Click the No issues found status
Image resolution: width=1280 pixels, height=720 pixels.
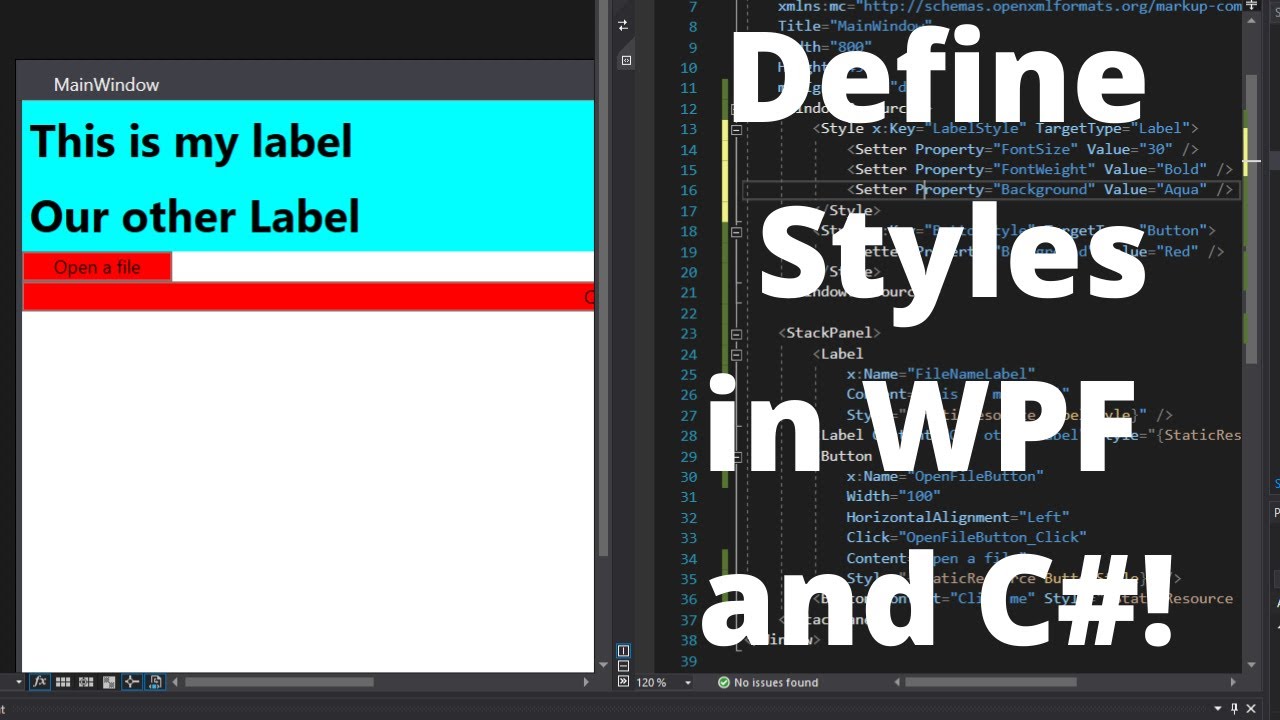(x=776, y=682)
